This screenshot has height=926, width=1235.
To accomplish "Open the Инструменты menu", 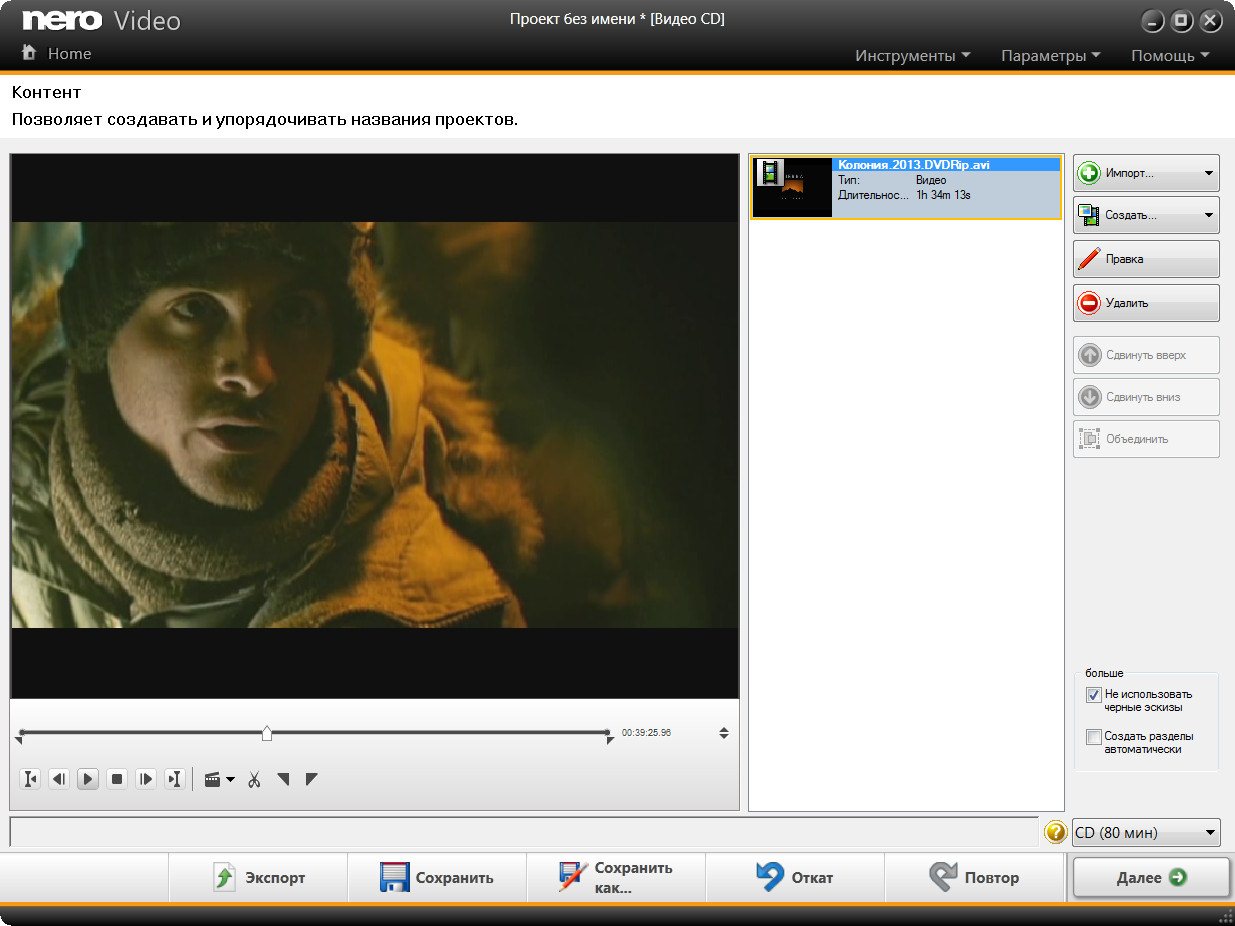I will [x=912, y=56].
